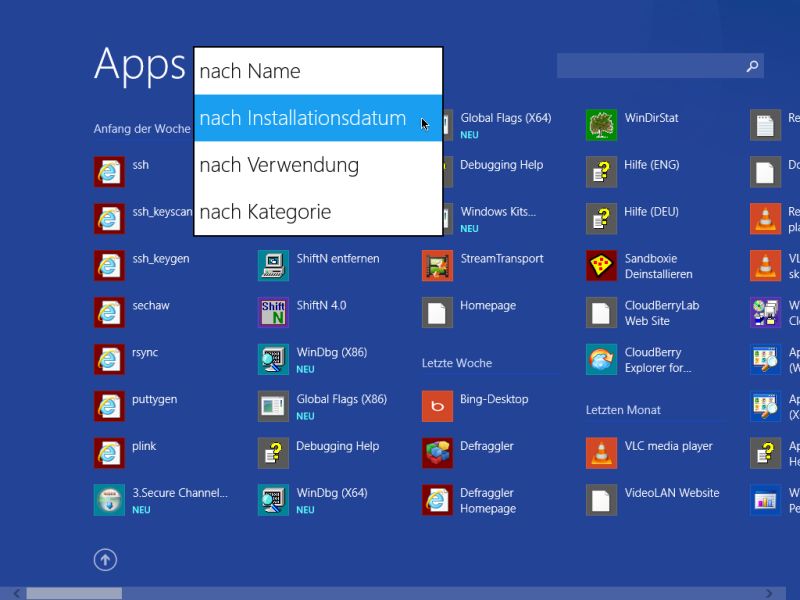Open the Hilfe (DEU) help icon
The image size is (800, 600).
coord(602,218)
